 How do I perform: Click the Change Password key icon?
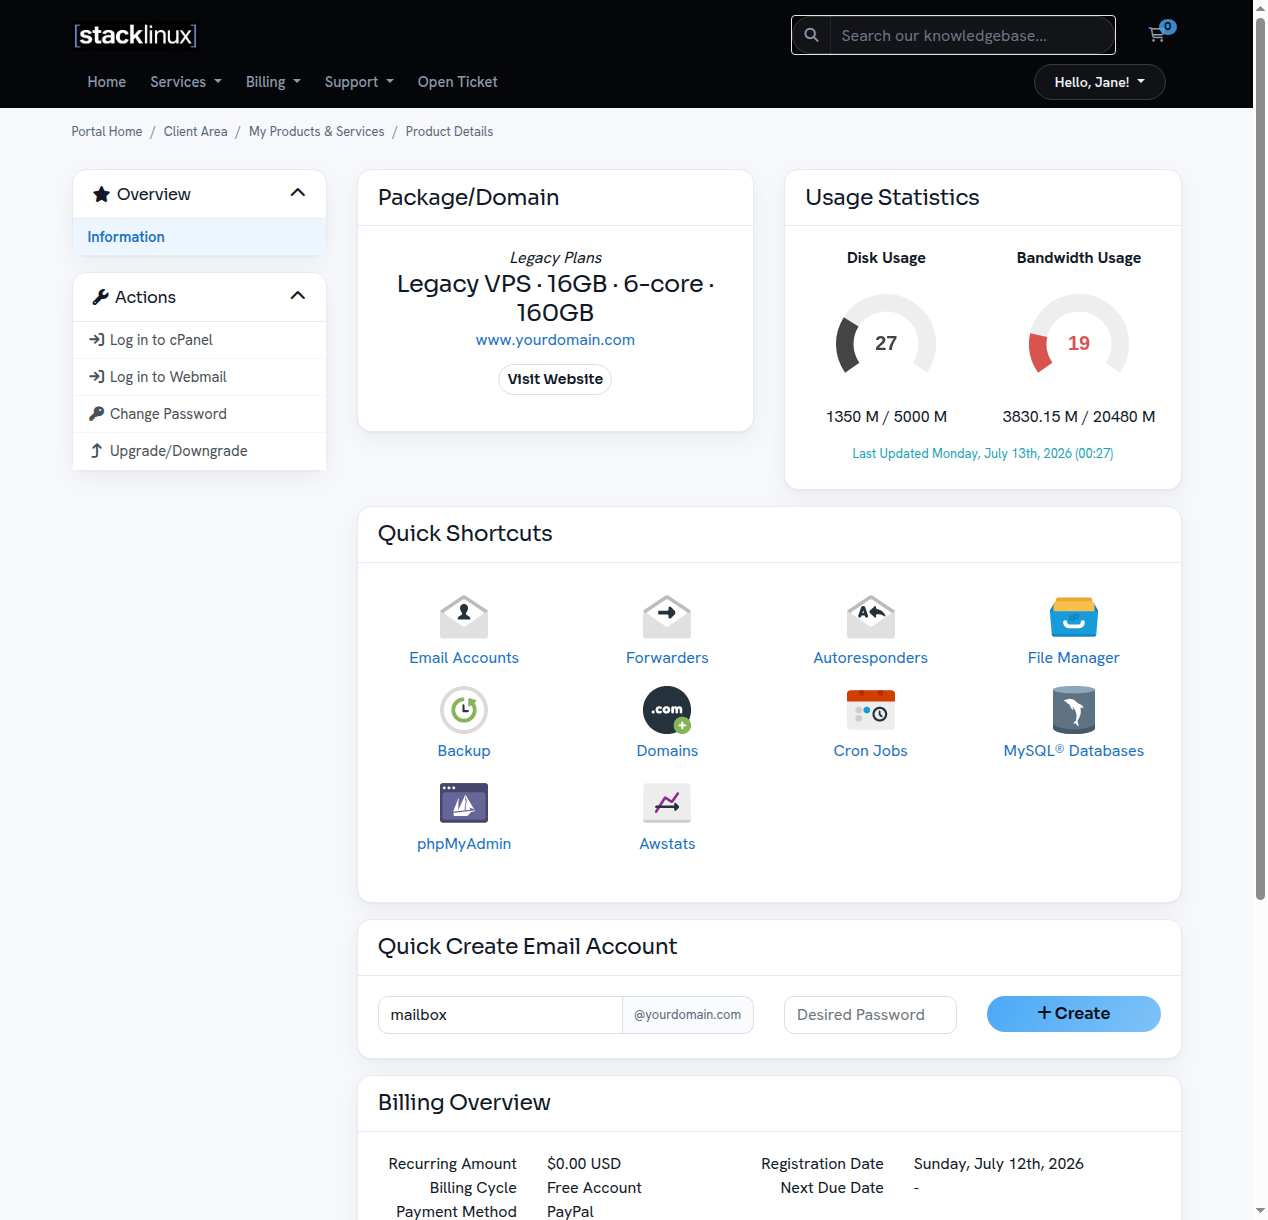click(x=96, y=414)
